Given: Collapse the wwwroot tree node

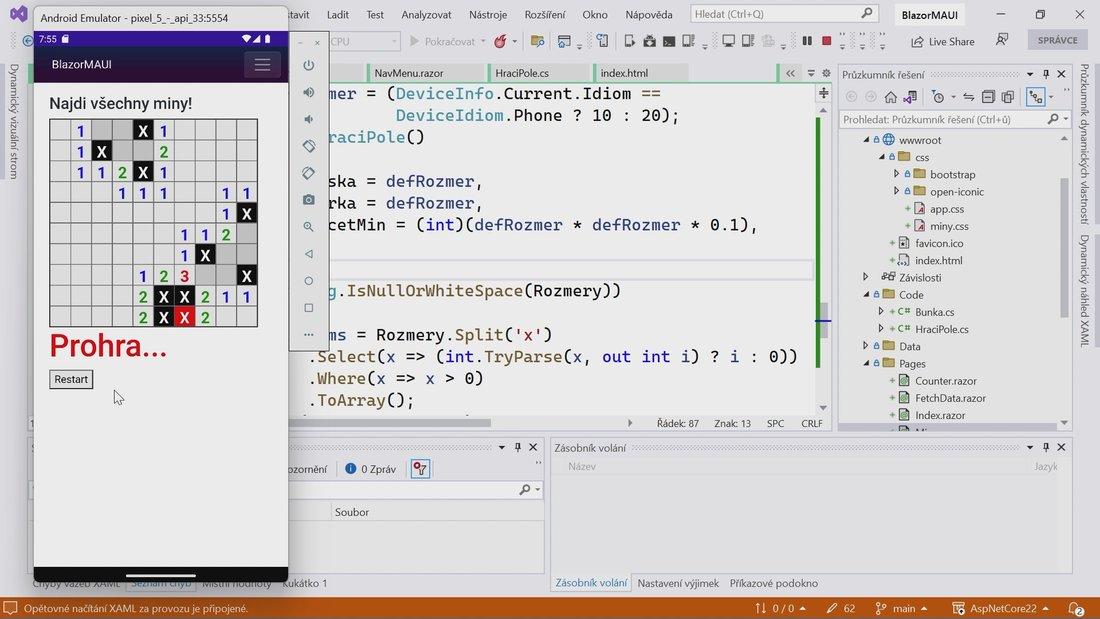Looking at the screenshot, I should pyautogui.click(x=866, y=140).
